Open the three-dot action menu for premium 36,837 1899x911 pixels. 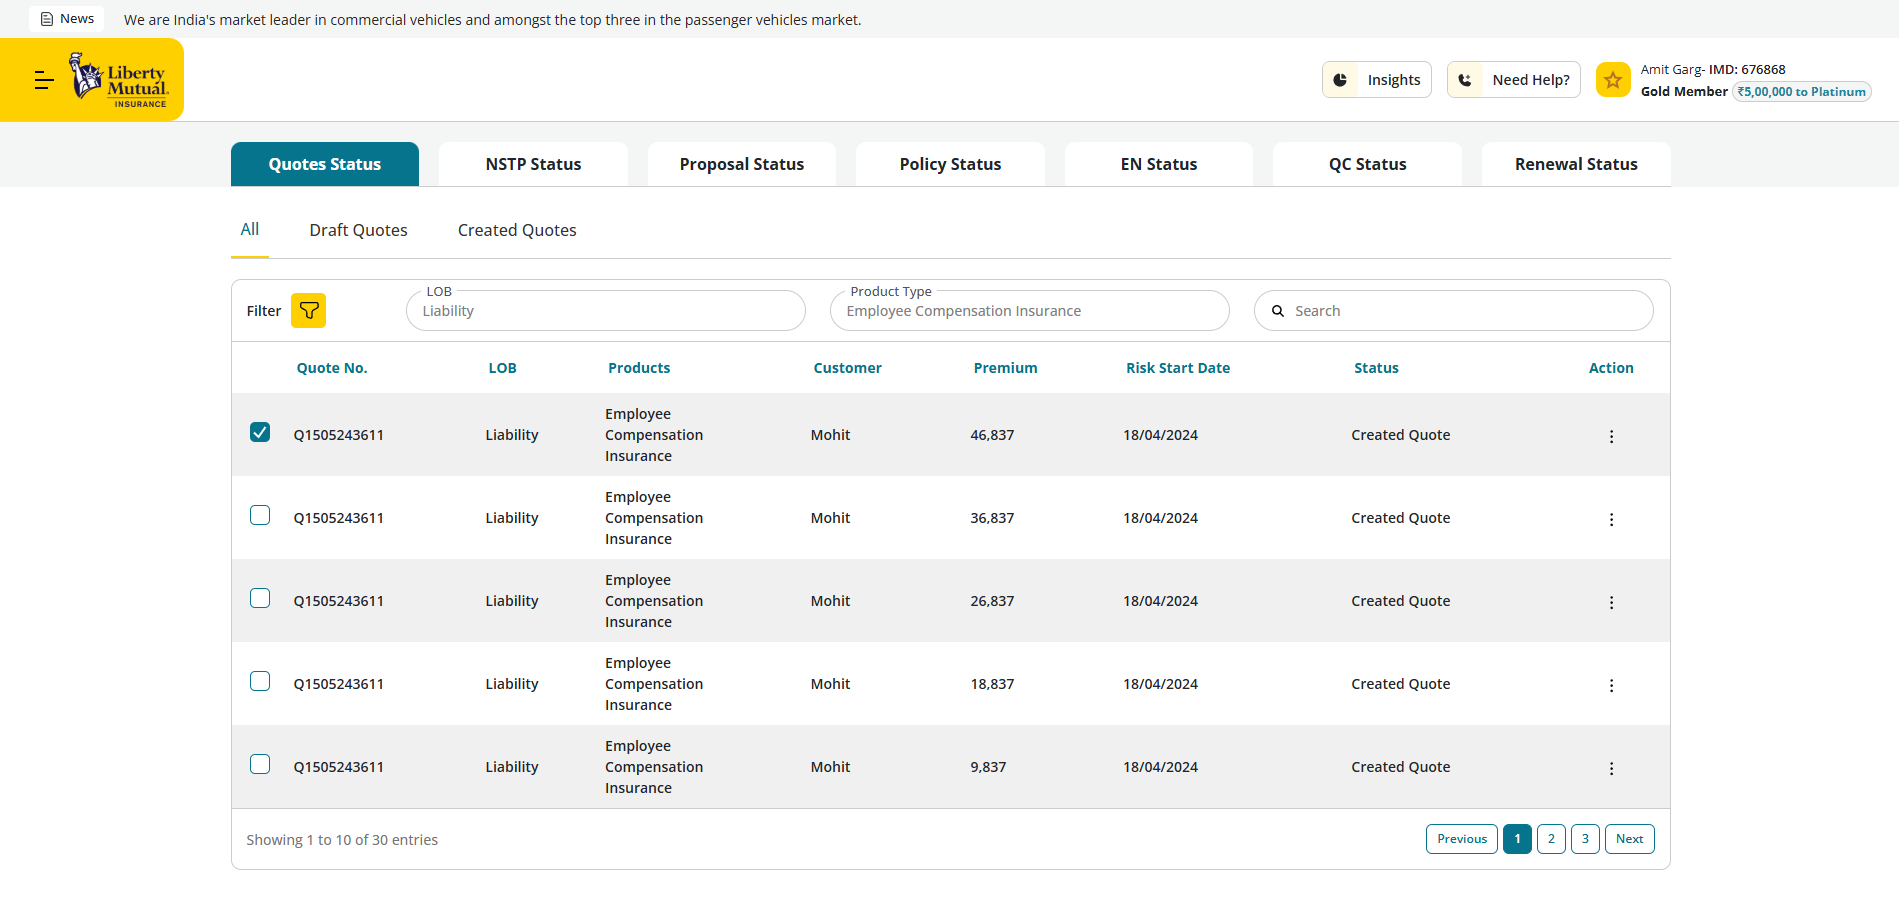pyautogui.click(x=1610, y=519)
